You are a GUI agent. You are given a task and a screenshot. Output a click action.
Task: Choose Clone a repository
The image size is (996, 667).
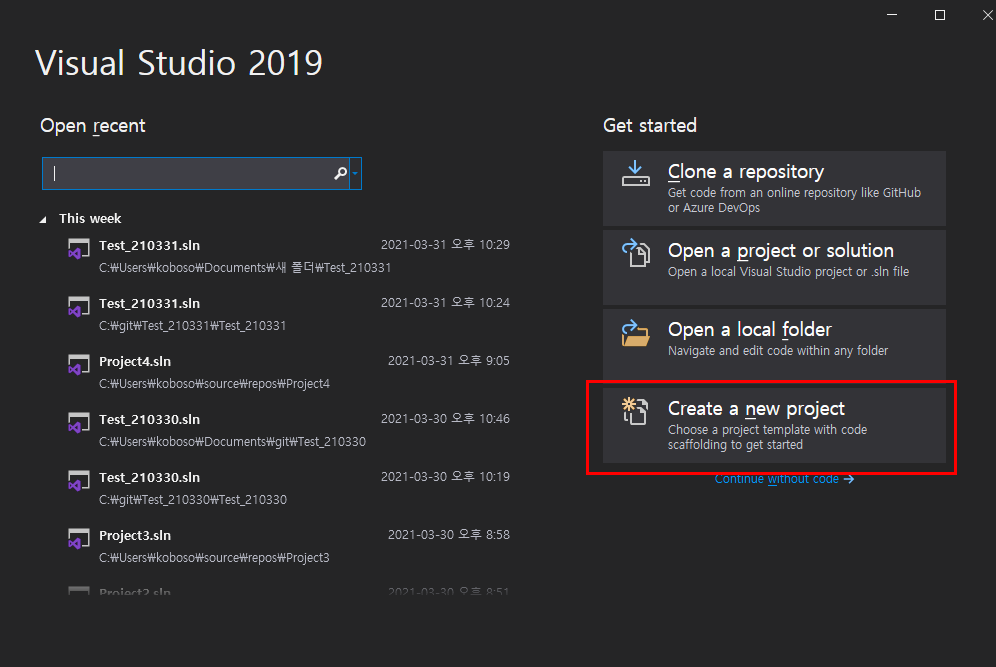click(774, 189)
